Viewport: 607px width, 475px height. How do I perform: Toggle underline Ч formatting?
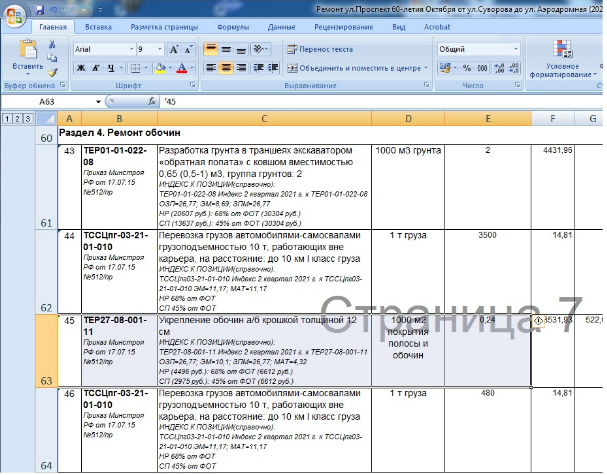111,68
